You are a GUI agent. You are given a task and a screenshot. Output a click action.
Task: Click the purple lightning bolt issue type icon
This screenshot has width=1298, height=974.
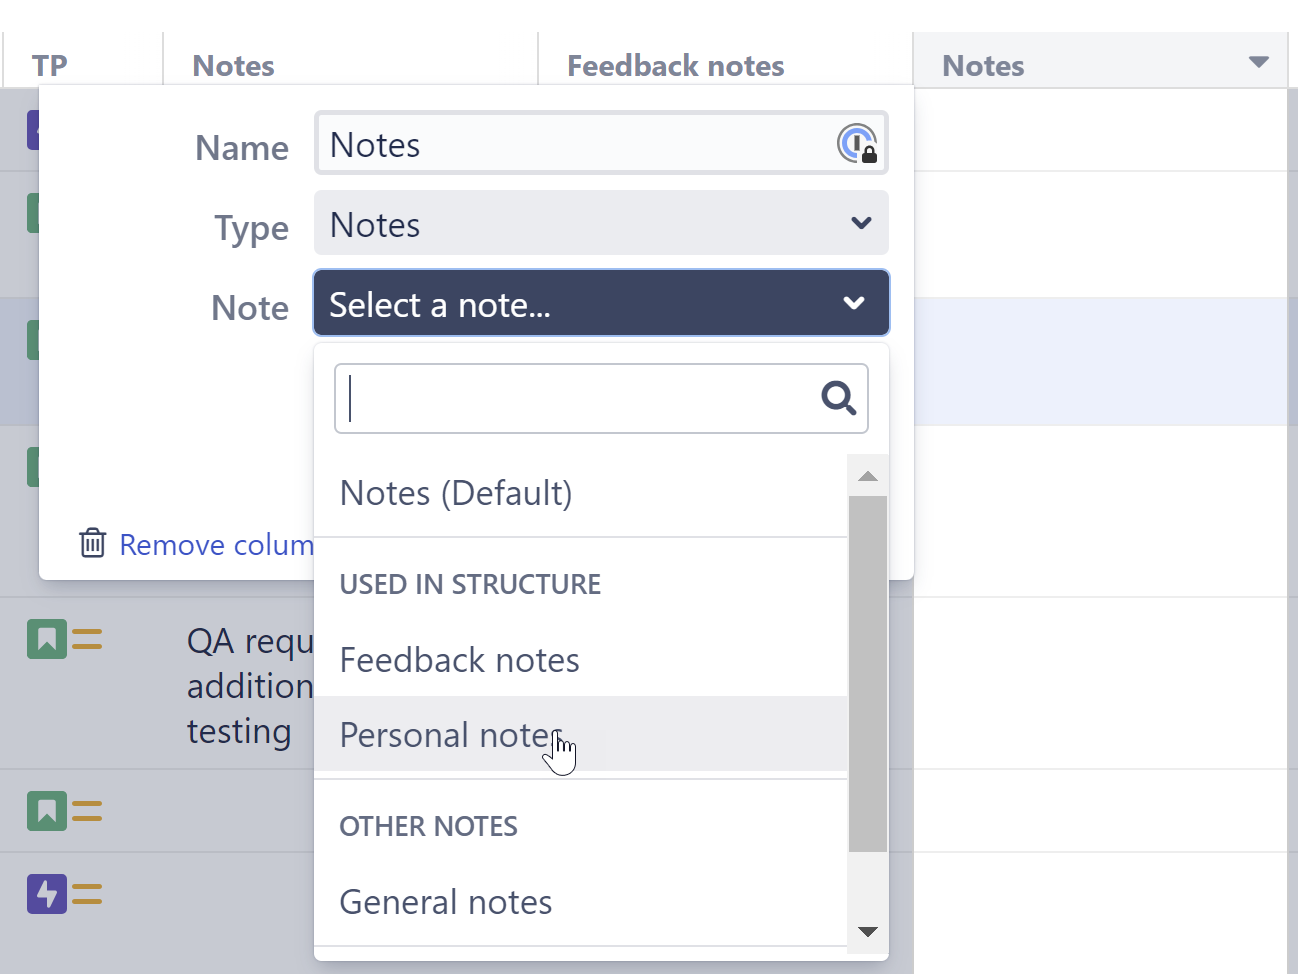[46, 893]
